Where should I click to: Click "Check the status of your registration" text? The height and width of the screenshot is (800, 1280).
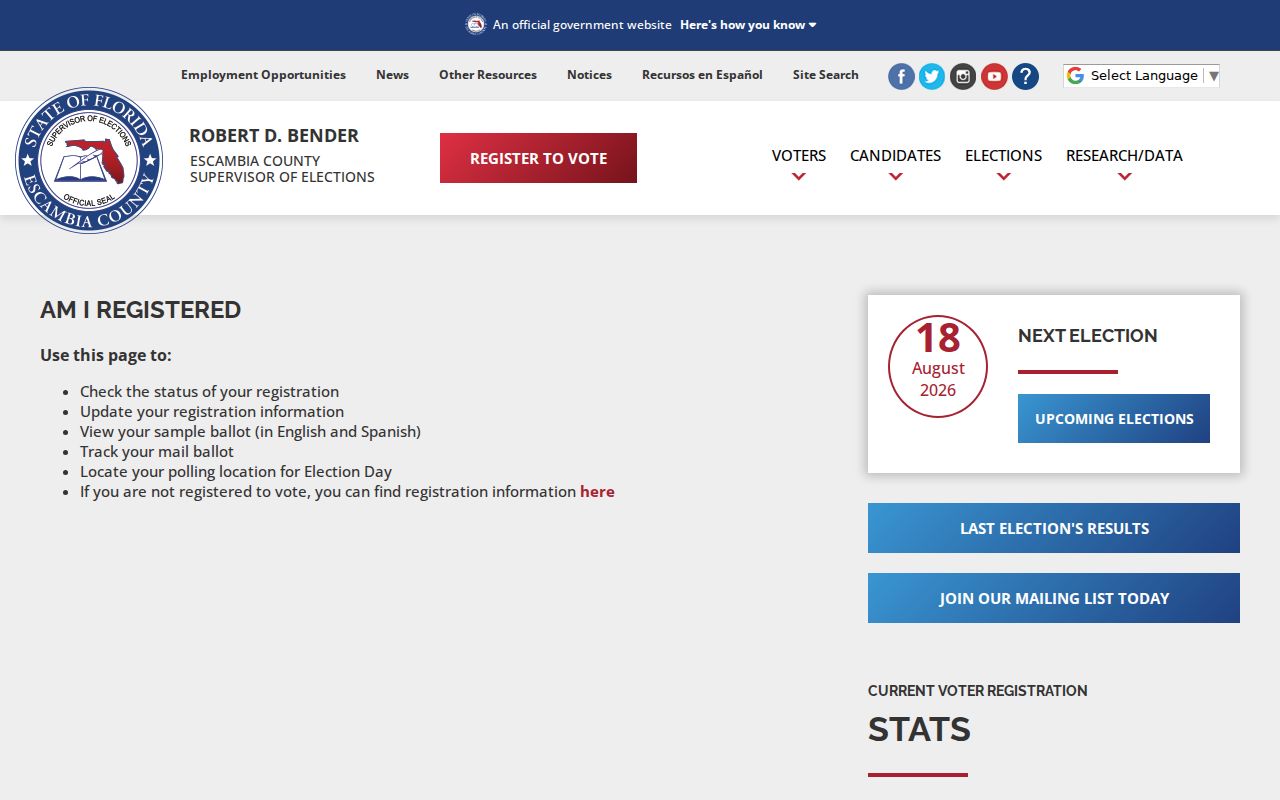[x=209, y=392]
